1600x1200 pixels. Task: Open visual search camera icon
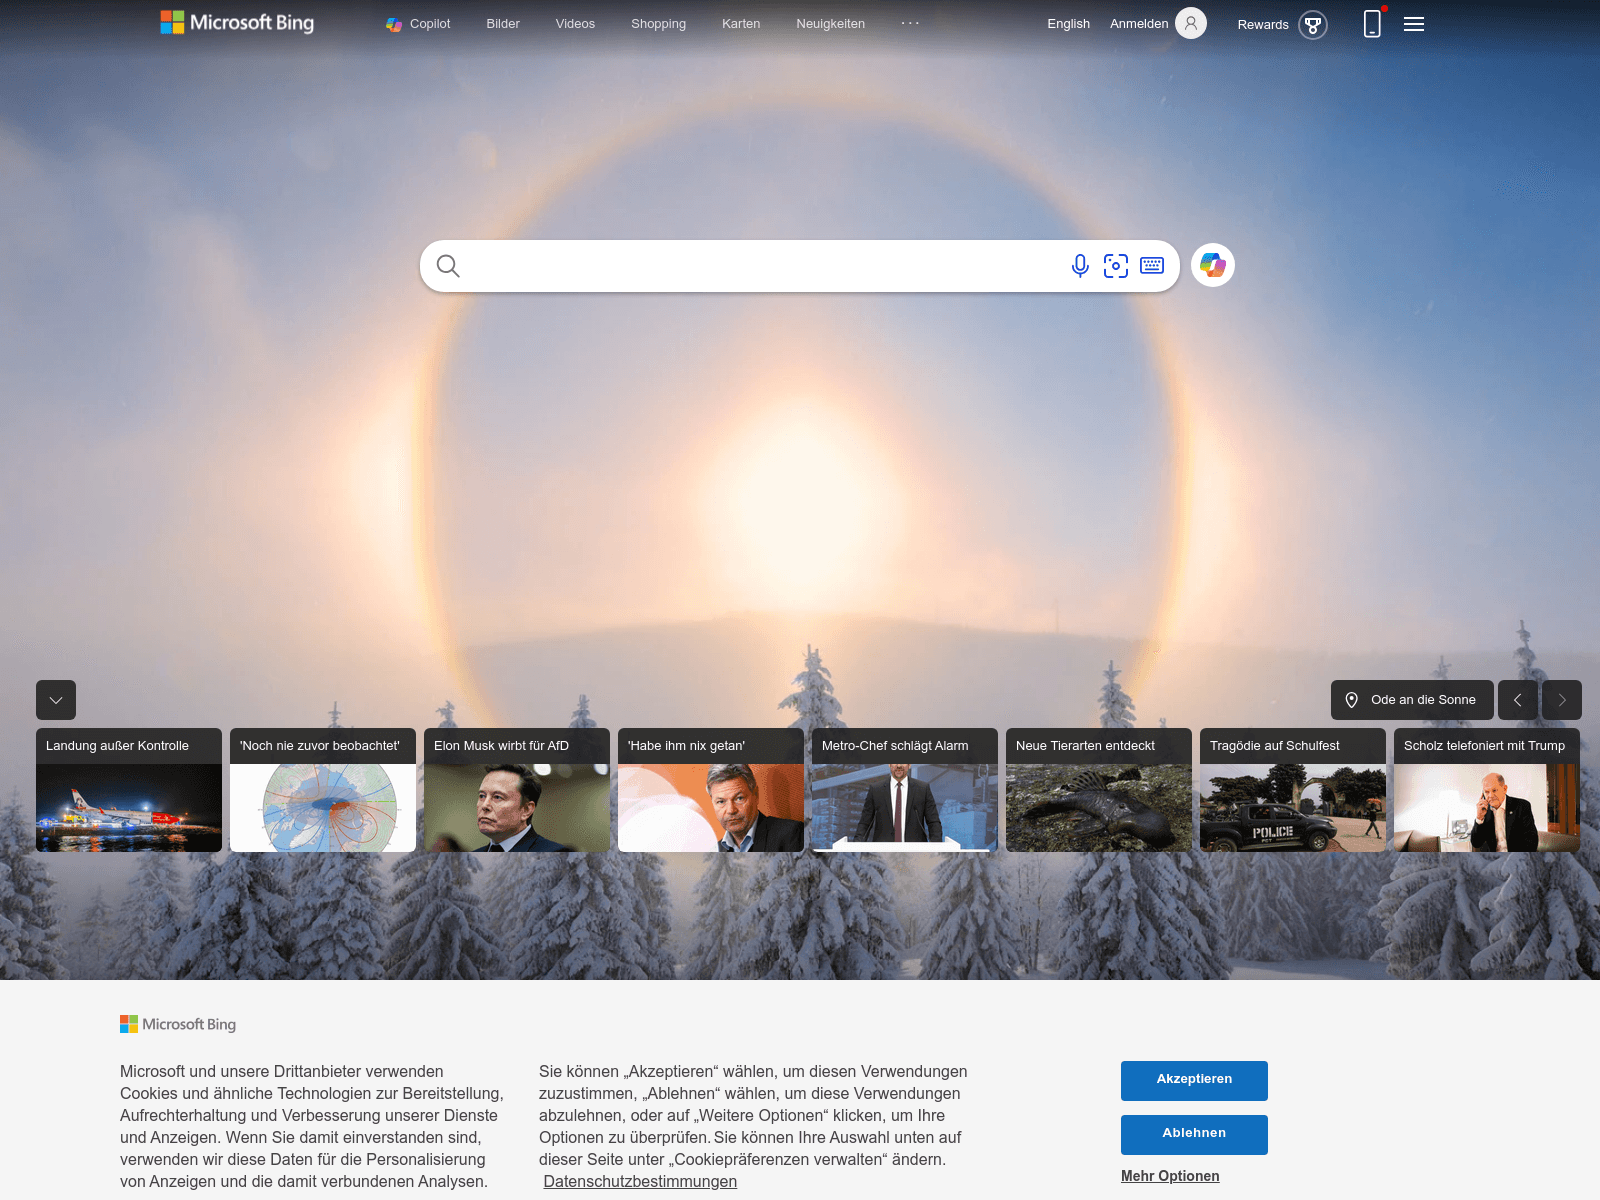(x=1116, y=266)
